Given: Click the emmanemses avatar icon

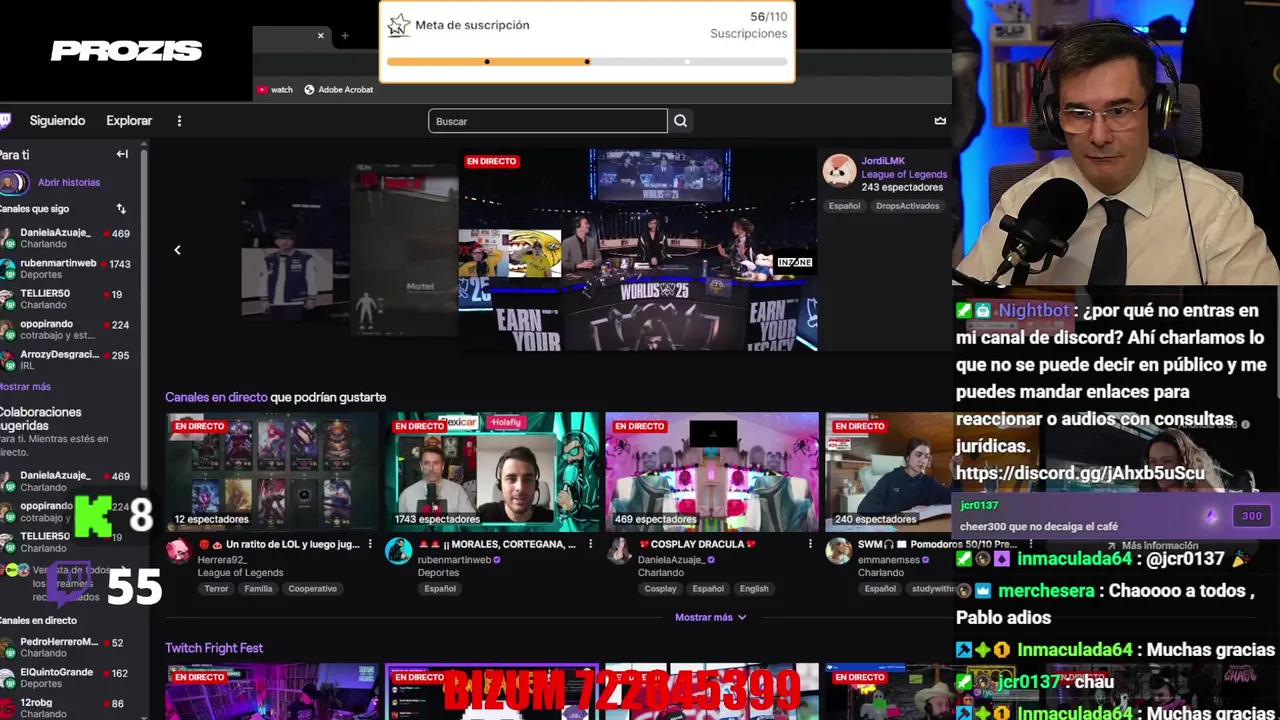Looking at the screenshot, I should pyautogui.click(x=839, y=551).
